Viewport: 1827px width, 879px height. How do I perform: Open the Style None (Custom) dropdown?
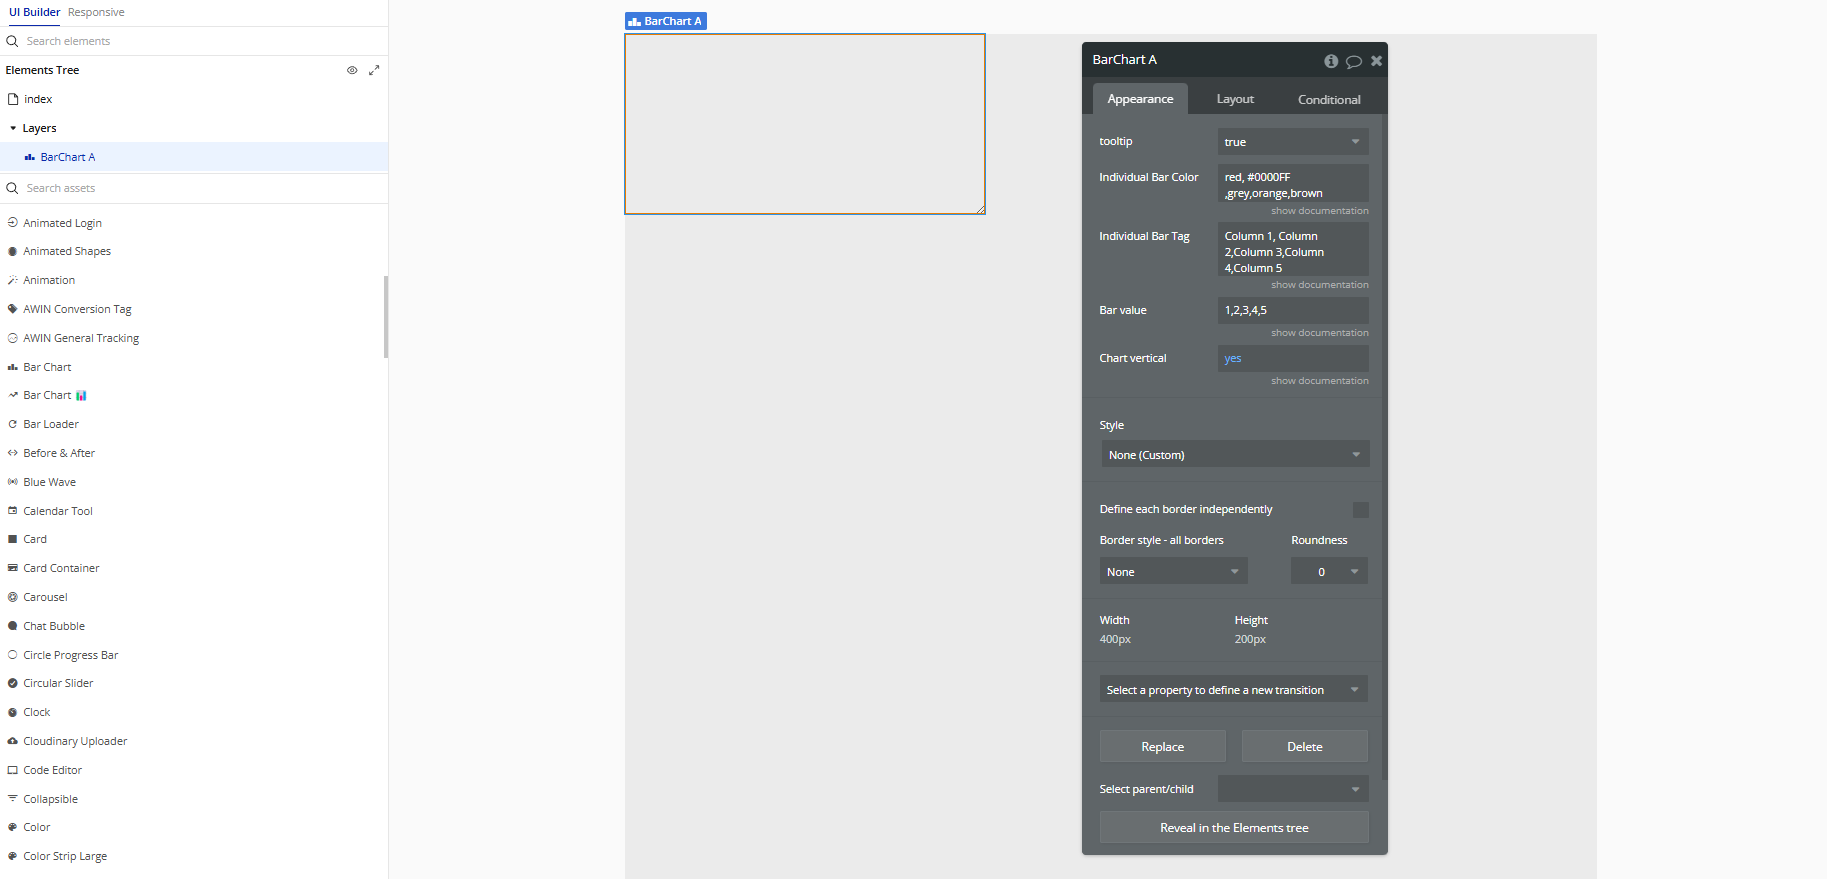[x=1235, y=455]
